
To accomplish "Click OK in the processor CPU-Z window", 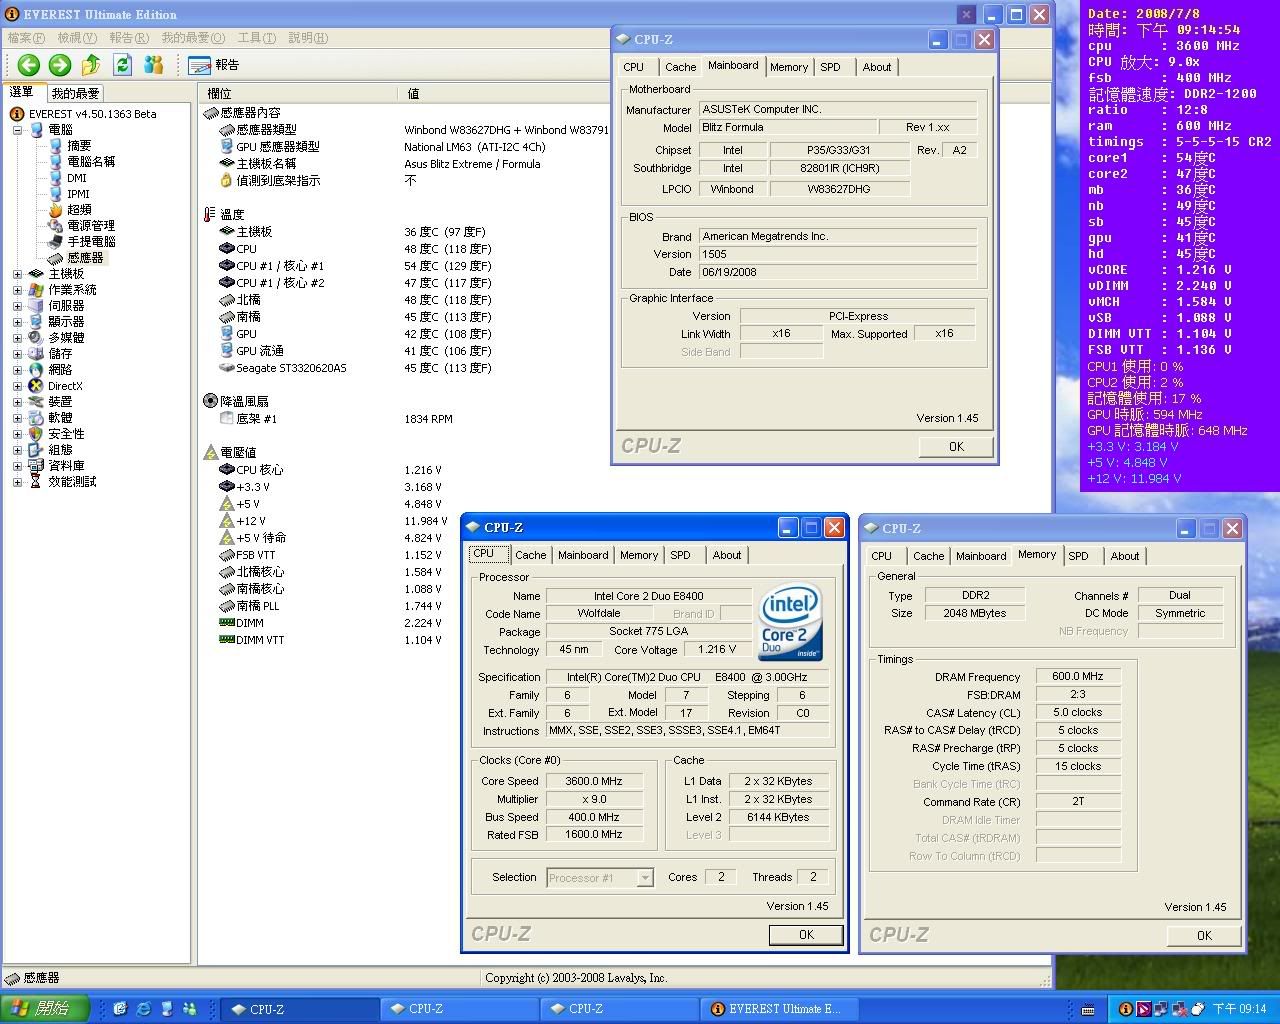I will 806,935.
